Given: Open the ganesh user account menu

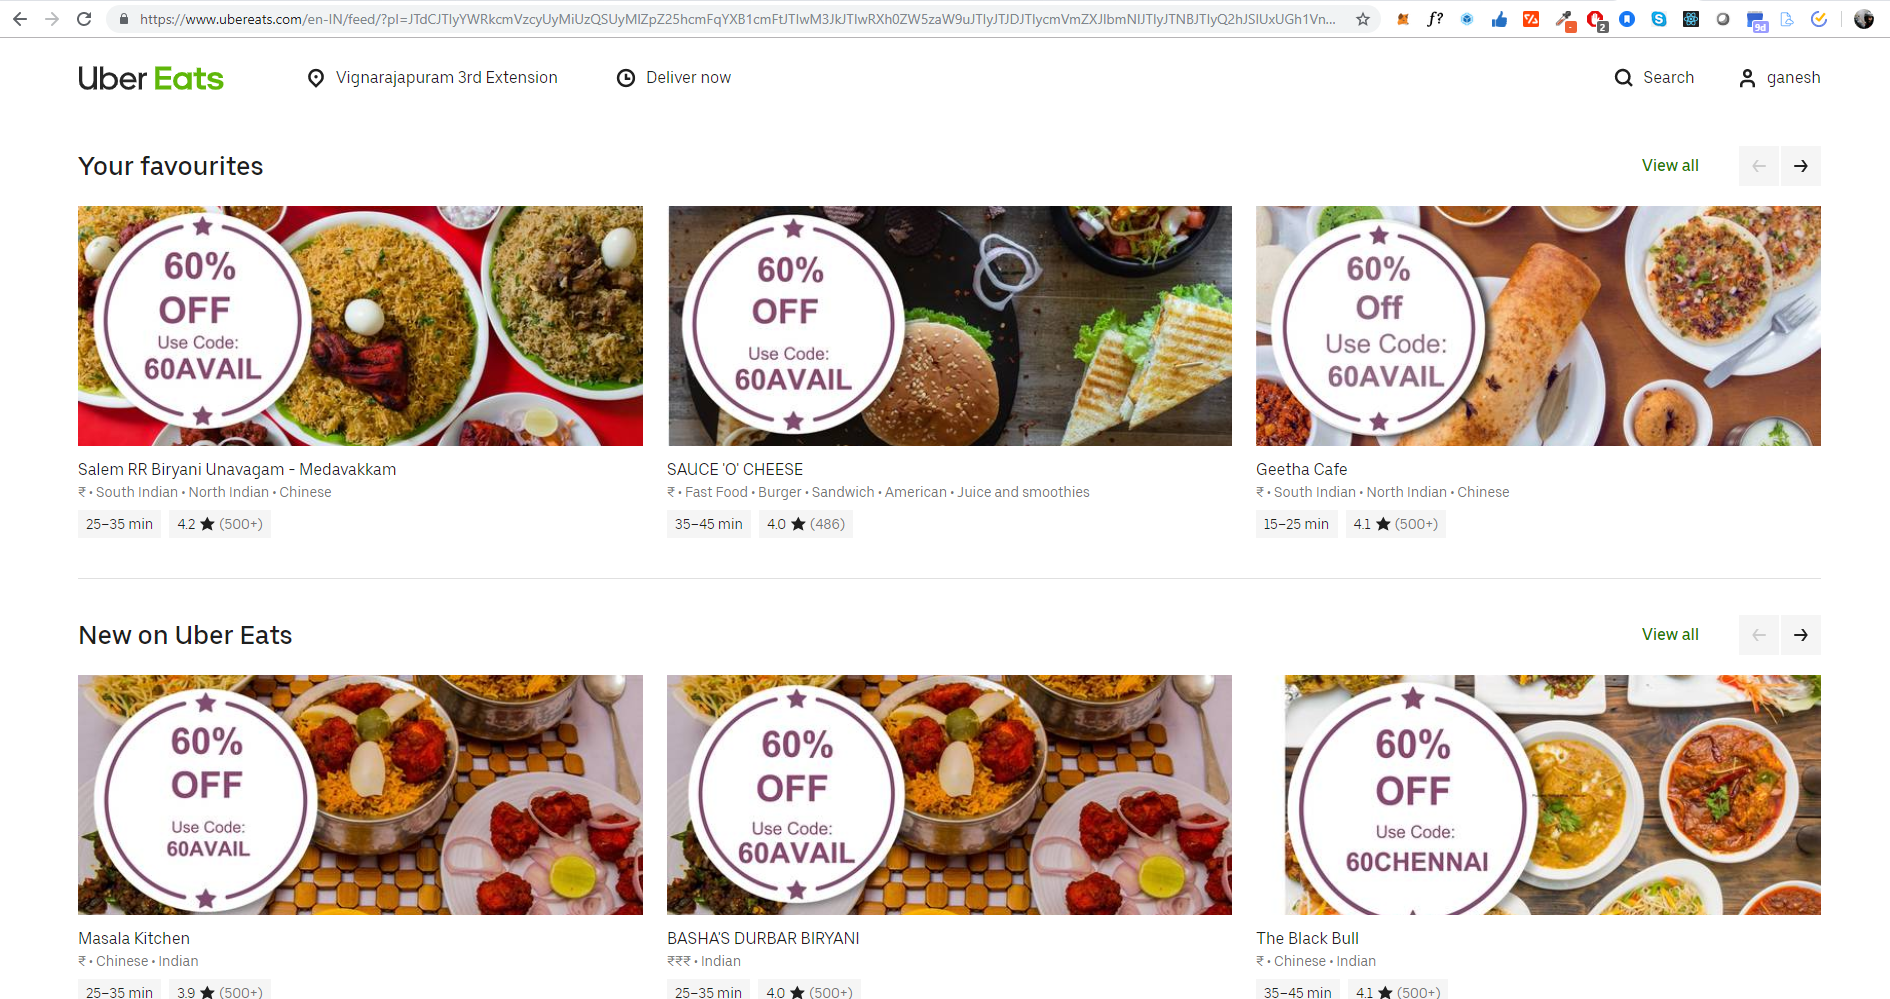Looking at the screenshot, I should click(1780, 78).
